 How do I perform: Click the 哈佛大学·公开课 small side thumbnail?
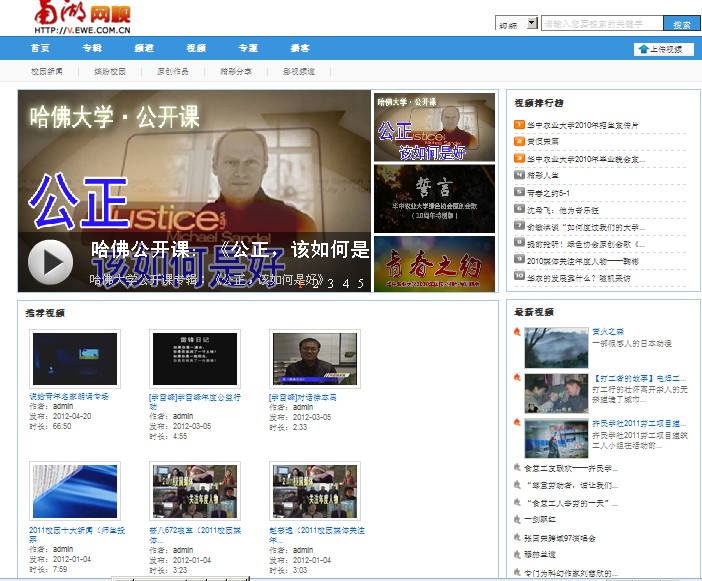click(x=434, y=127)
